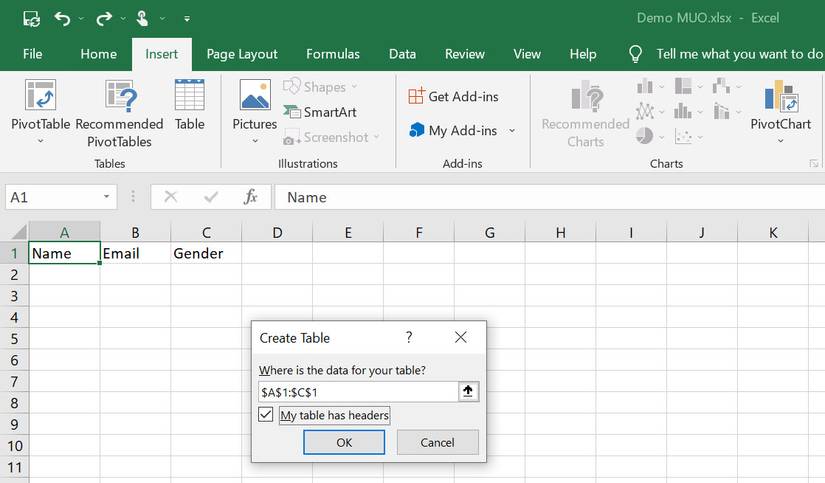Toggle Touch/Mouse mode icon
Viewport: 825px width, 483px height.
pyautogui.click(x=143, y=19)
